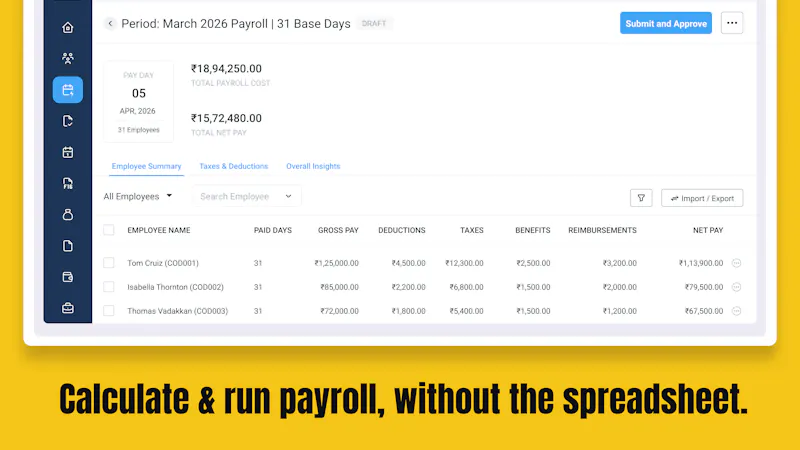Viewport: 800px width, 450px height.
Task: Select the highlighted Payroll run calendar icon
Action: click(68, 90)
